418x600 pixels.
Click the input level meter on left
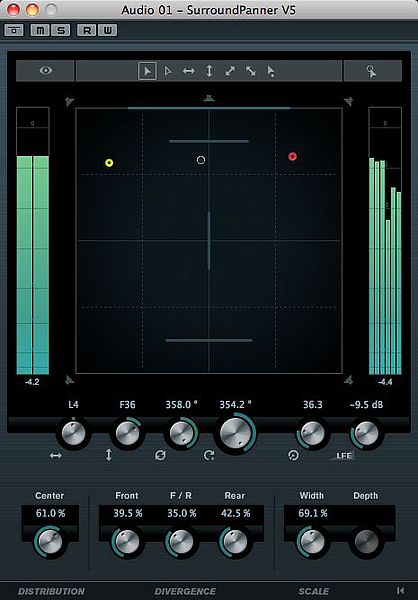[33, 241]
